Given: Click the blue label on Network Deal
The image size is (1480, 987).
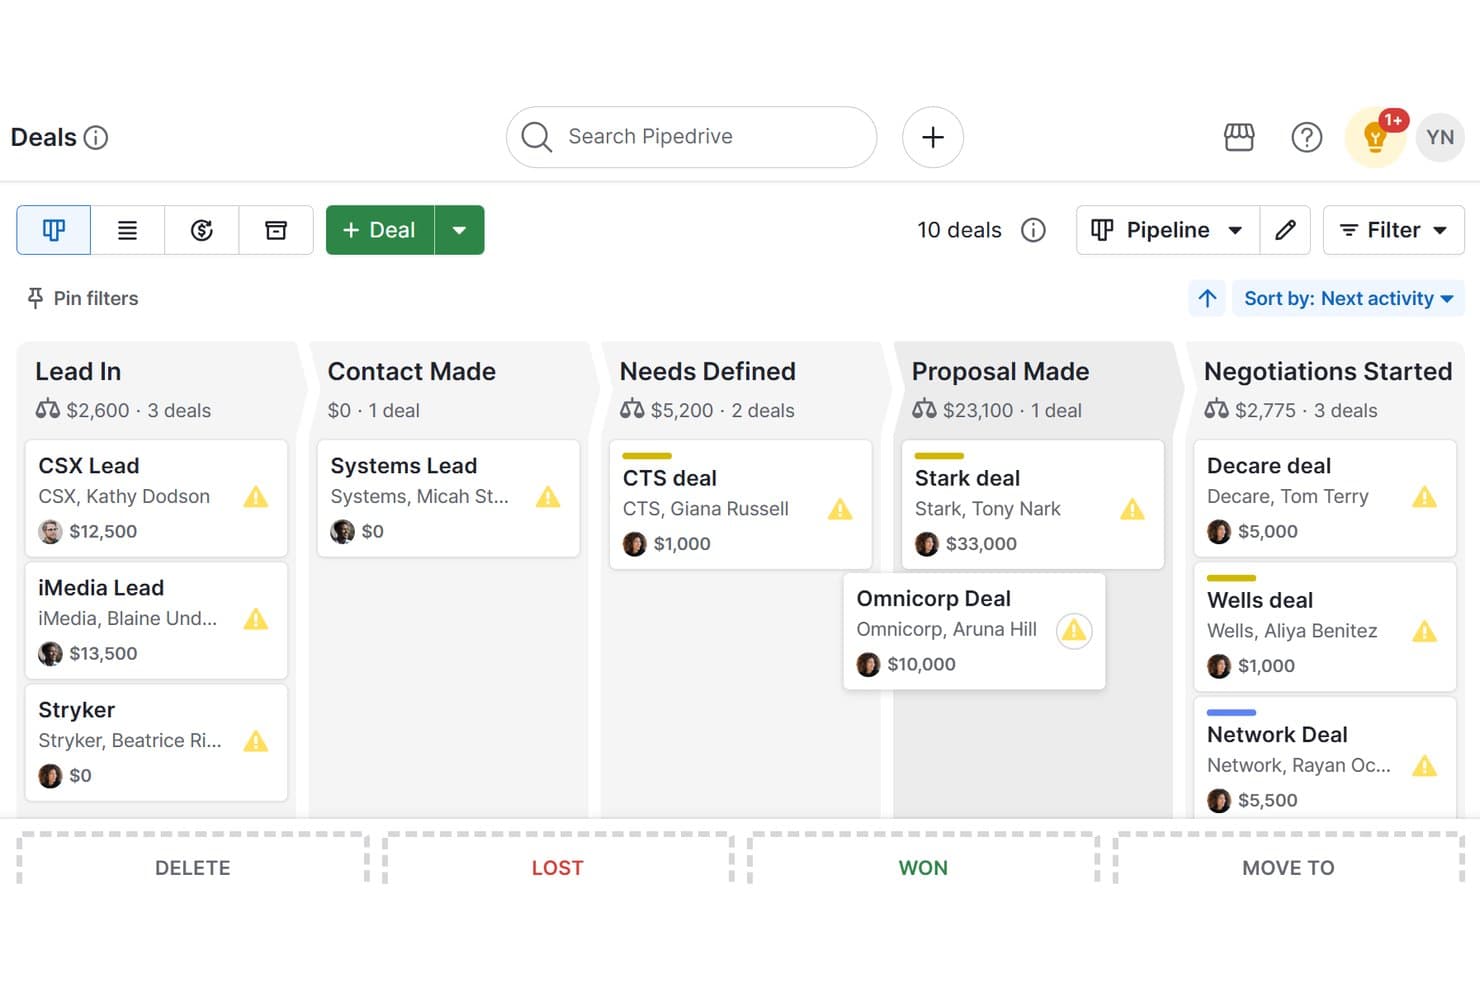Looking at the screenshot, I should pyautogui.click(x=1231, y=712).
